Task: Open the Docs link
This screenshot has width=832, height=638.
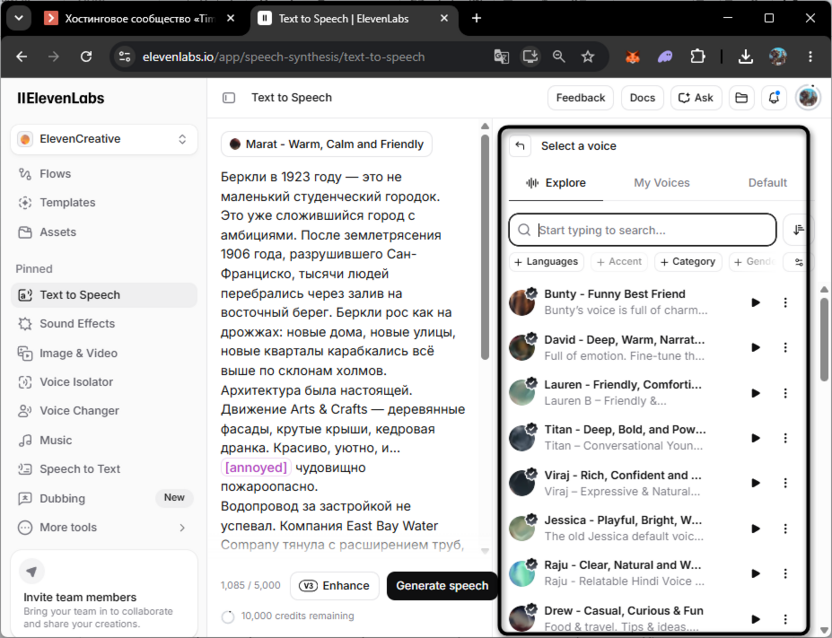Action: click(642, 98)
